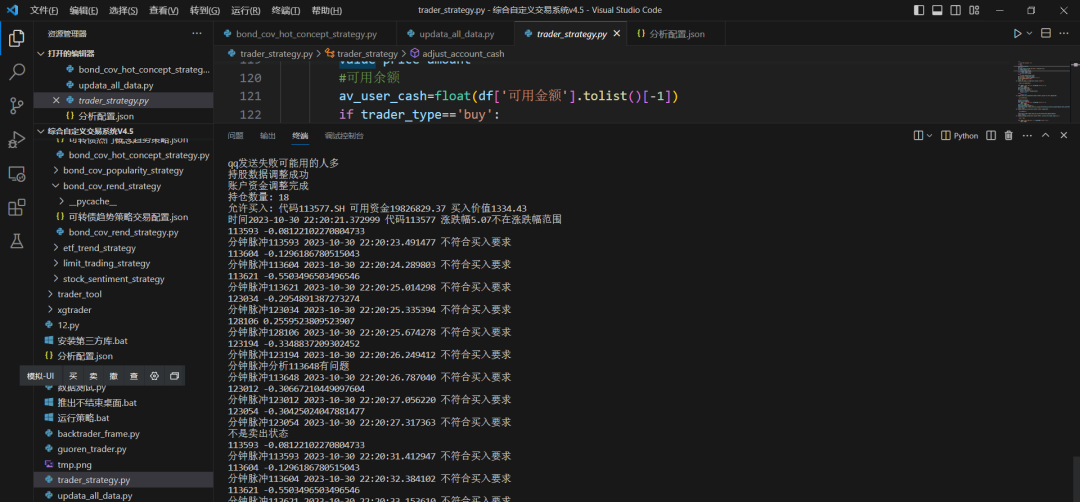This screenshot has height=502, width=1080.
Task: Click 买 button in floating 模拟-UI toolbar
Action: click(73, 376)
